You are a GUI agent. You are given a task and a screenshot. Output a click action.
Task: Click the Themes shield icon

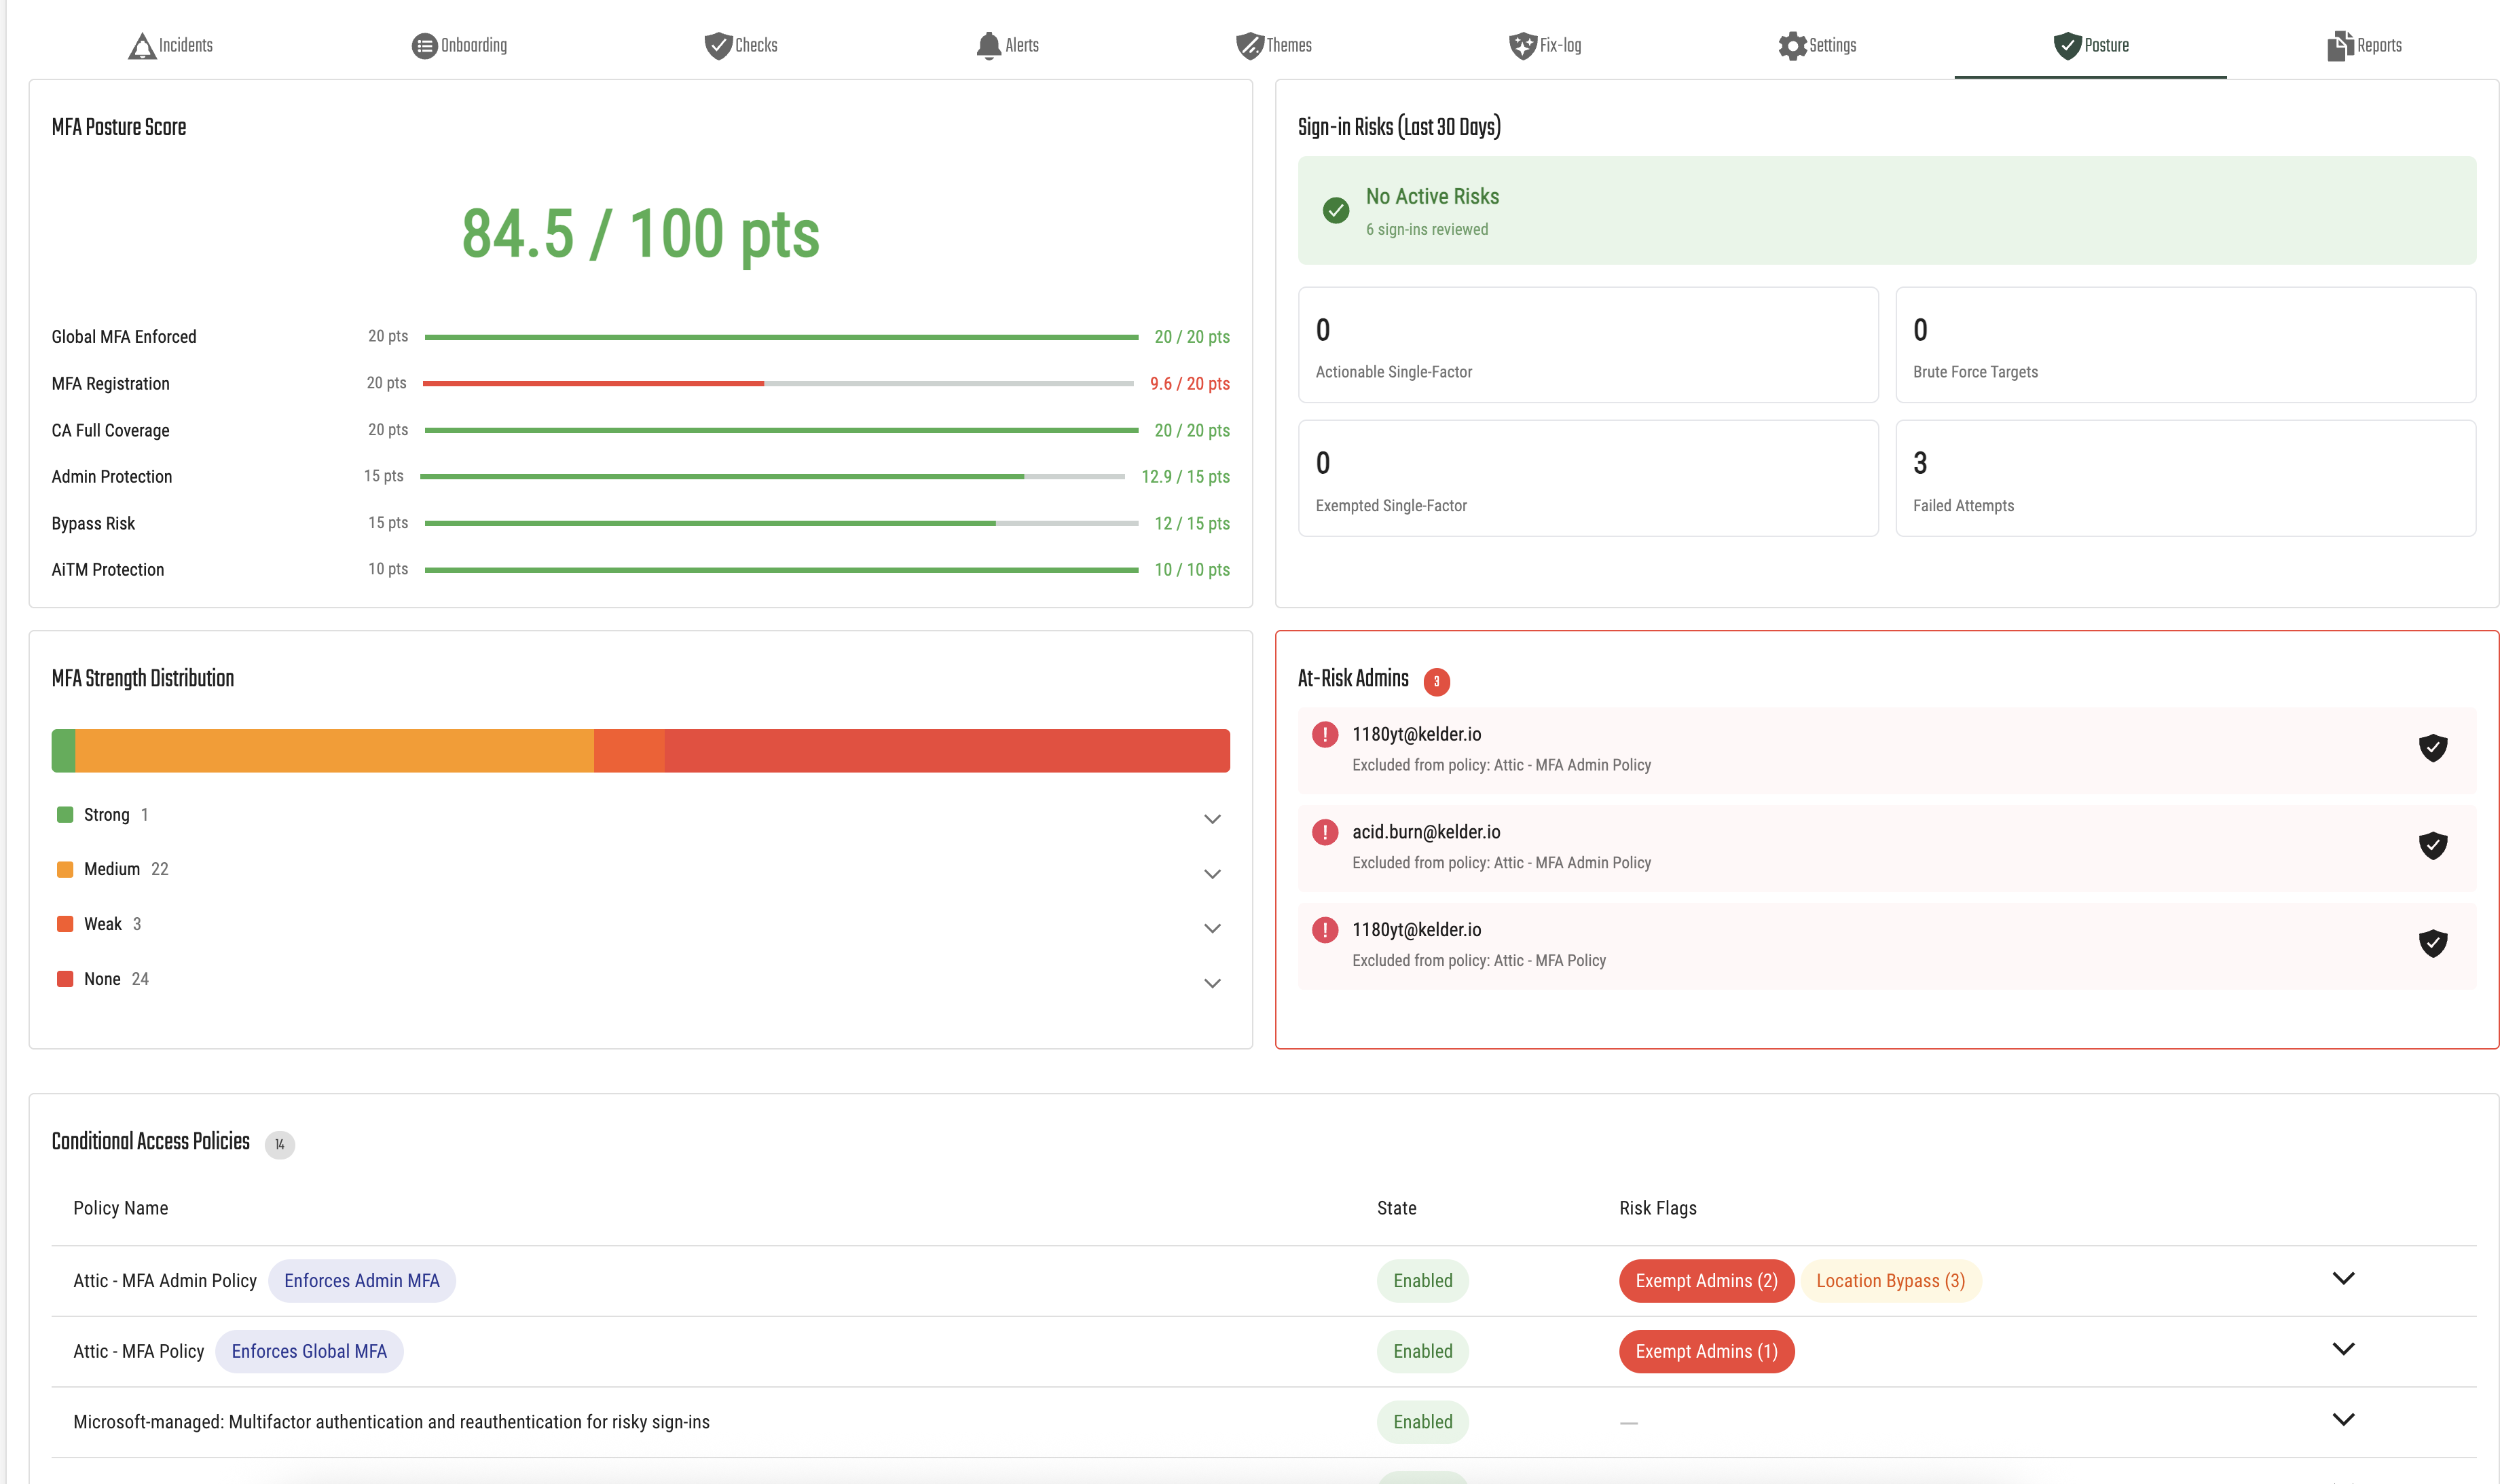(x=1249, y=46)
